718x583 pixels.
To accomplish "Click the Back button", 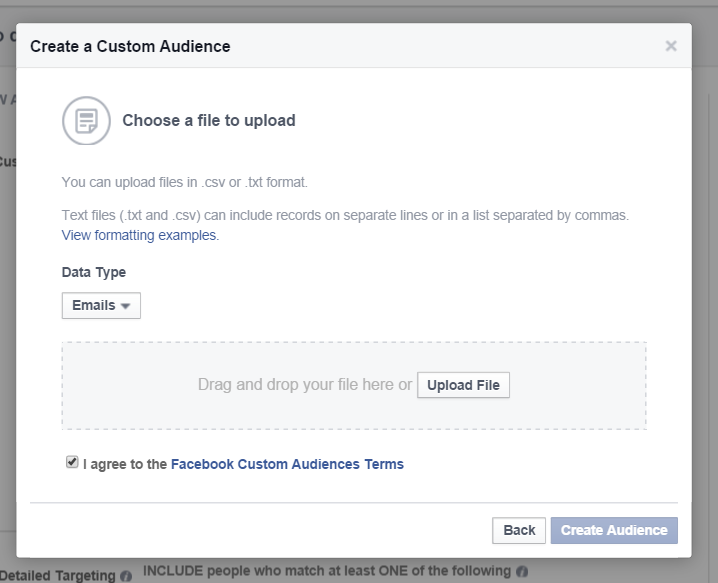I will tap(519, 530).
